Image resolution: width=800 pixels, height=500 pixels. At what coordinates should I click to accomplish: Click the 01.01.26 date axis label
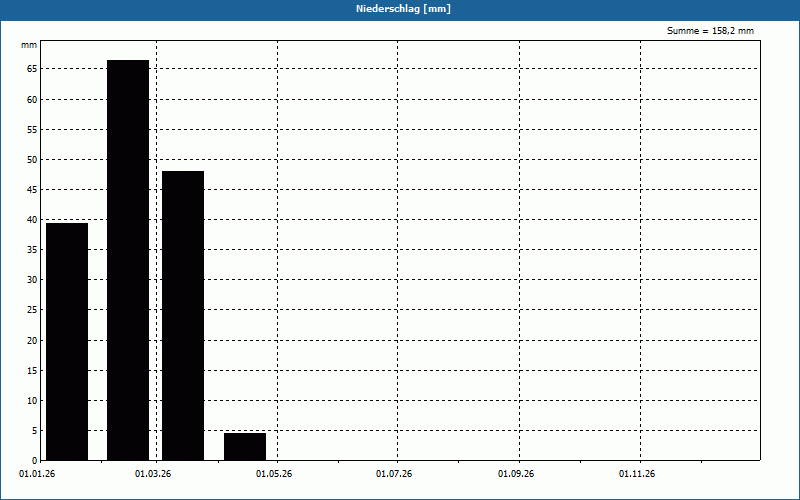tap(37, 474)
